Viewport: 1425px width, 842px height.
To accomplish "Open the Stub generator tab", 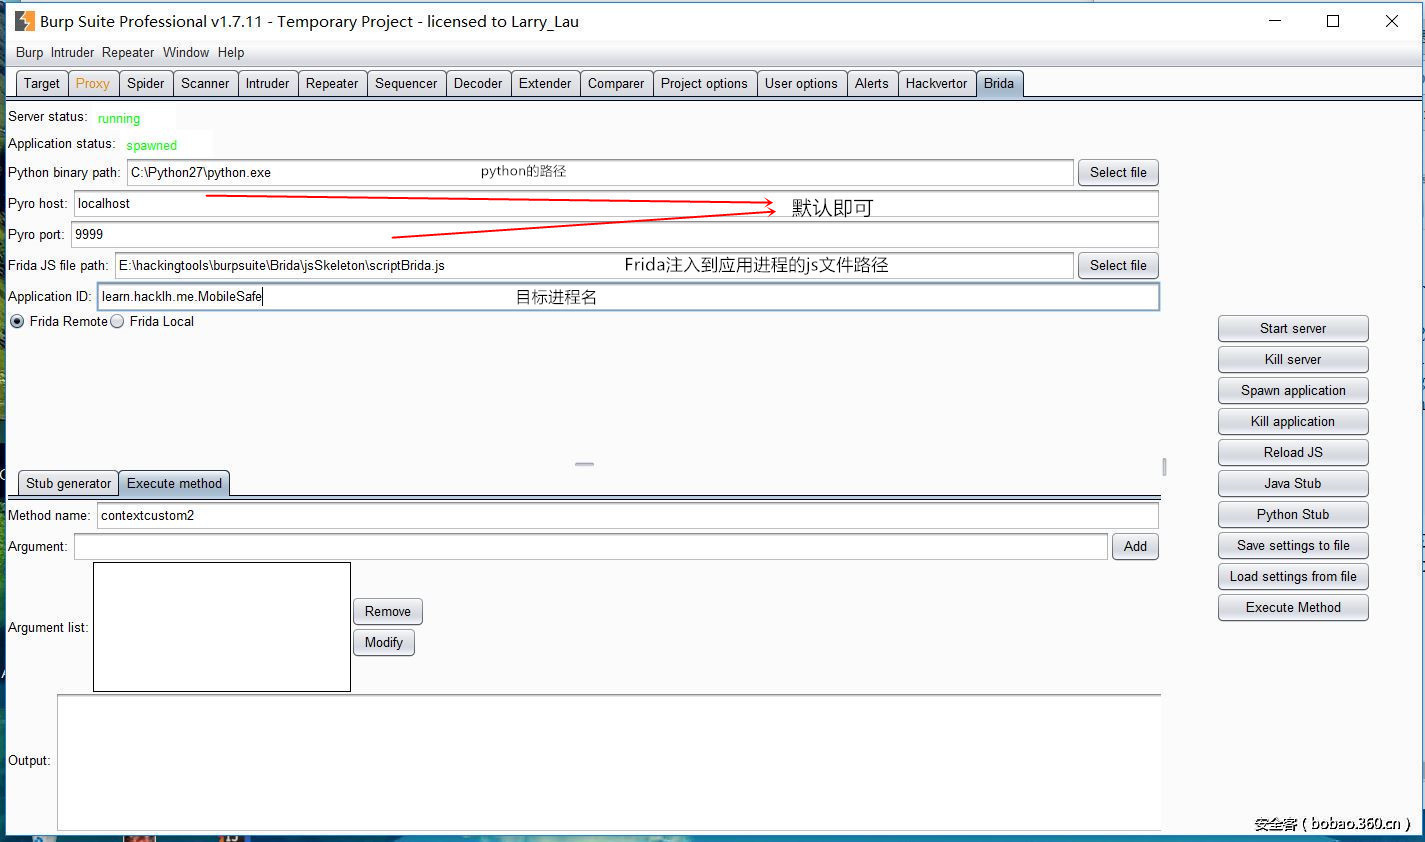I will (x=68, y=483).
